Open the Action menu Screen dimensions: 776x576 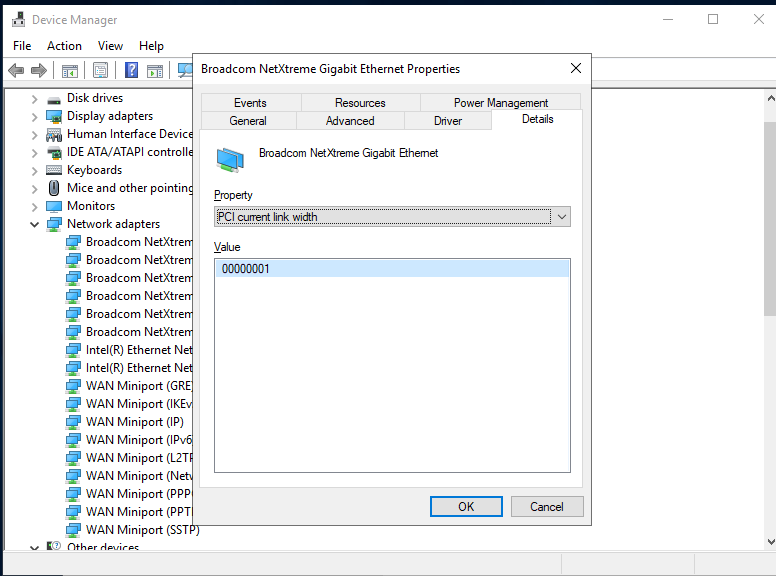[x=64, y=46]
